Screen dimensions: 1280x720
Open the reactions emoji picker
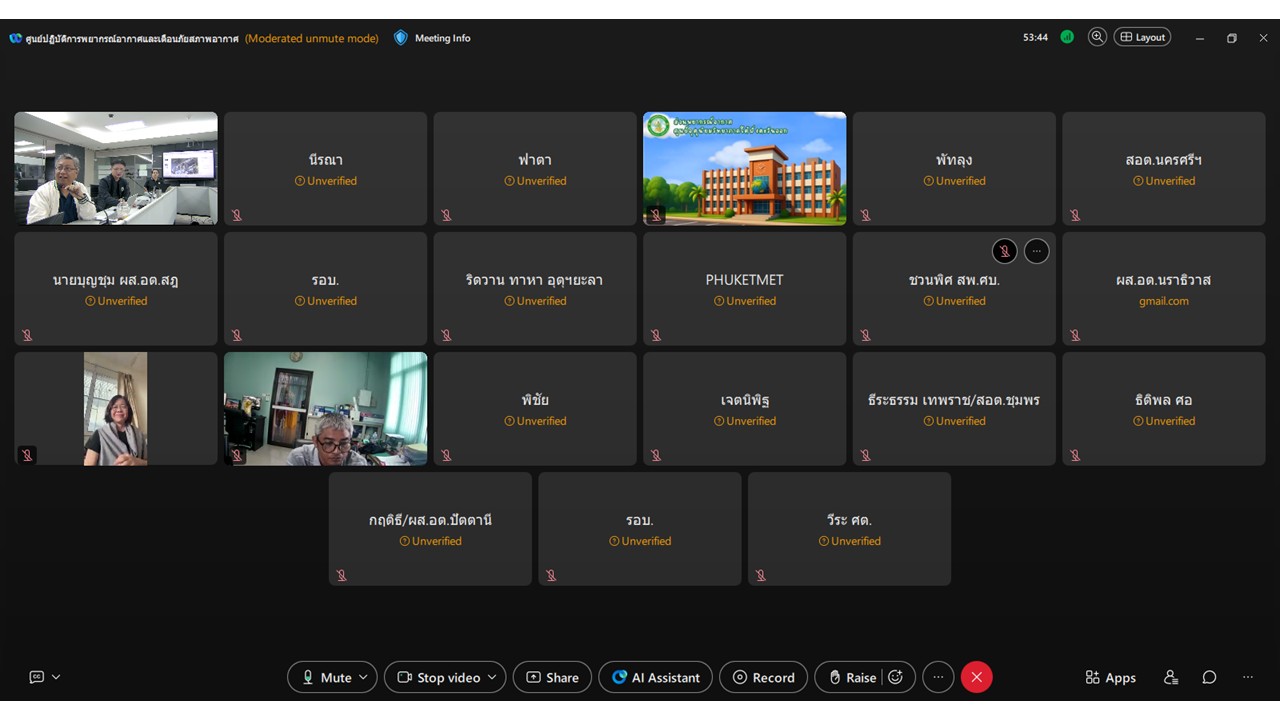[896, 677]
